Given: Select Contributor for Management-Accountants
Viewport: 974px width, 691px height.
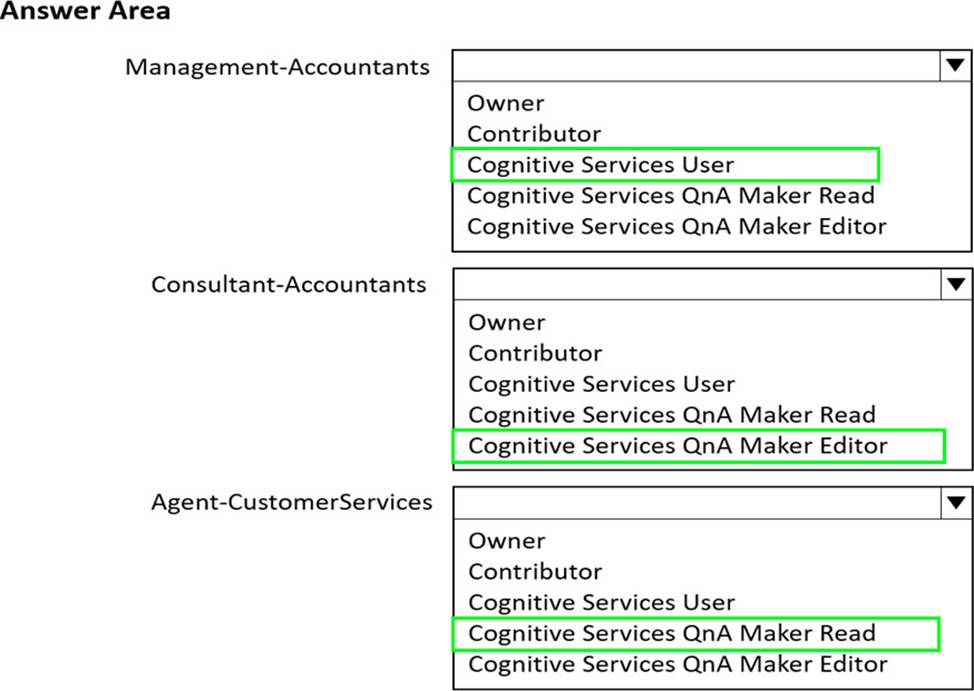Looking at the screenshot, I should coord(534,134).
